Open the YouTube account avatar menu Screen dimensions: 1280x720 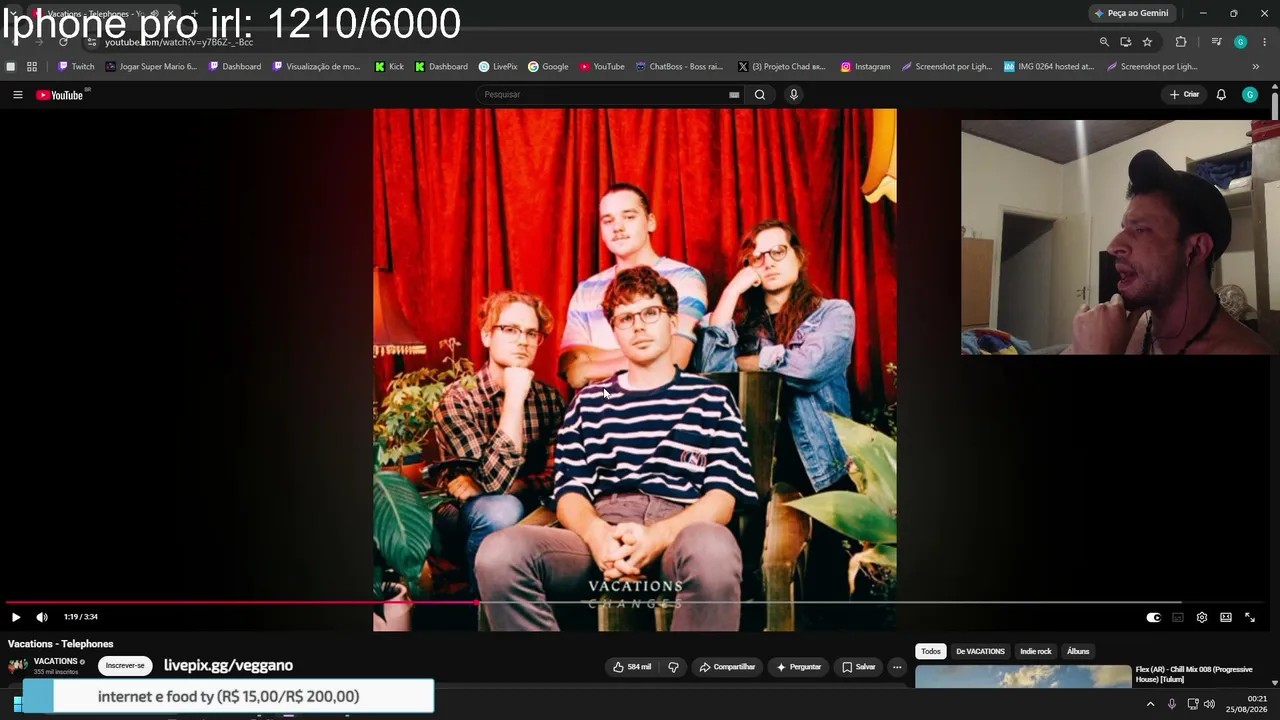point(1250,95)
